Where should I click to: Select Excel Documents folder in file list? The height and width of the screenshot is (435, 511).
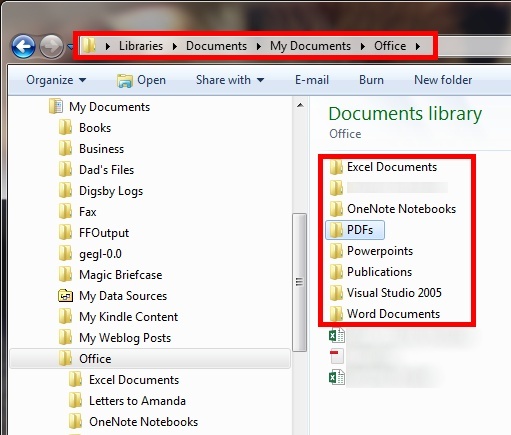point(383,167)
